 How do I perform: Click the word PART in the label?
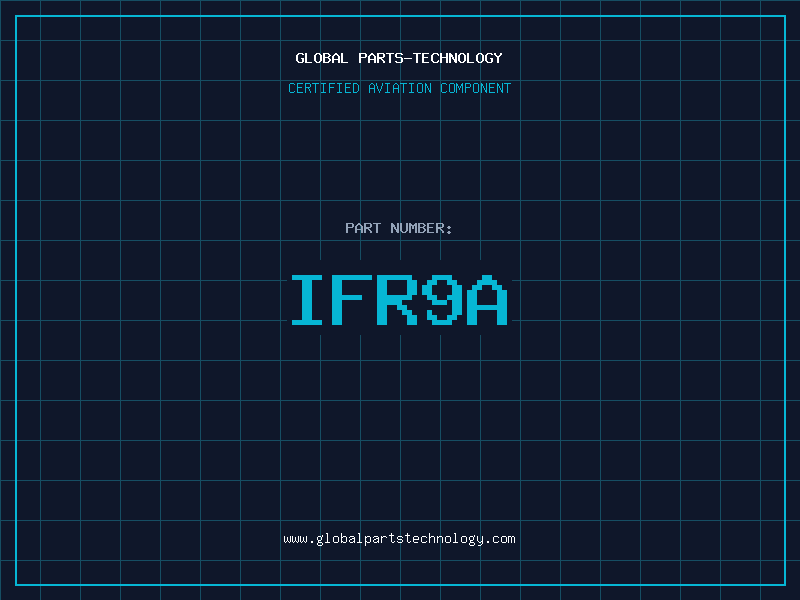point(363,228)
